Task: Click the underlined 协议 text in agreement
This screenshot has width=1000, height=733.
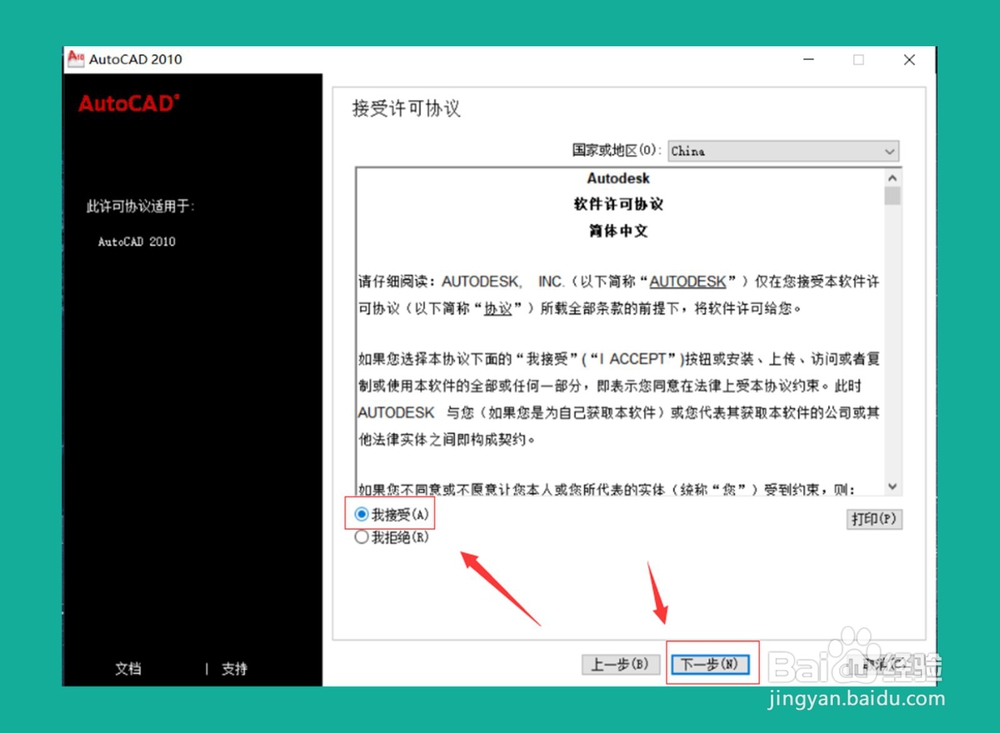Action: (x=497, y=308)
